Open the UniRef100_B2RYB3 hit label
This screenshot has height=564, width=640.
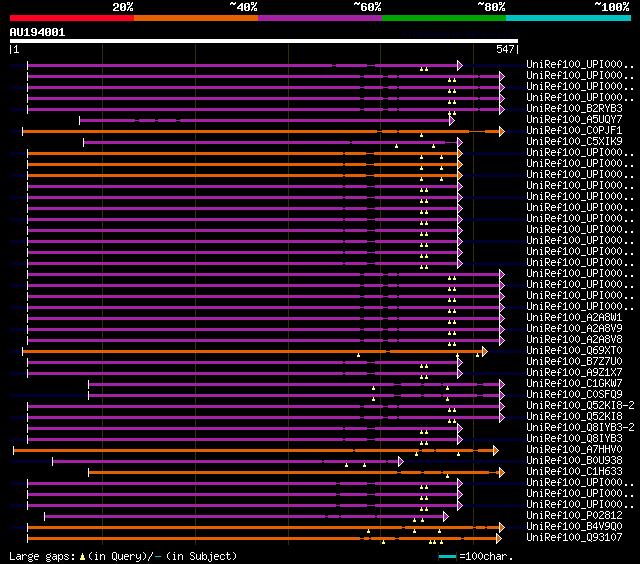pos(574,109)
